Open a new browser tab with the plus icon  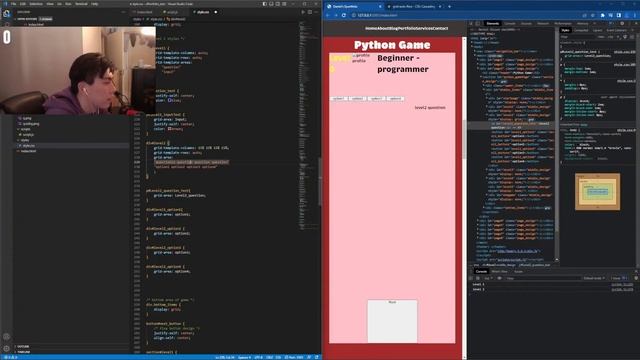pyautogui.click(x=449, y=7)
